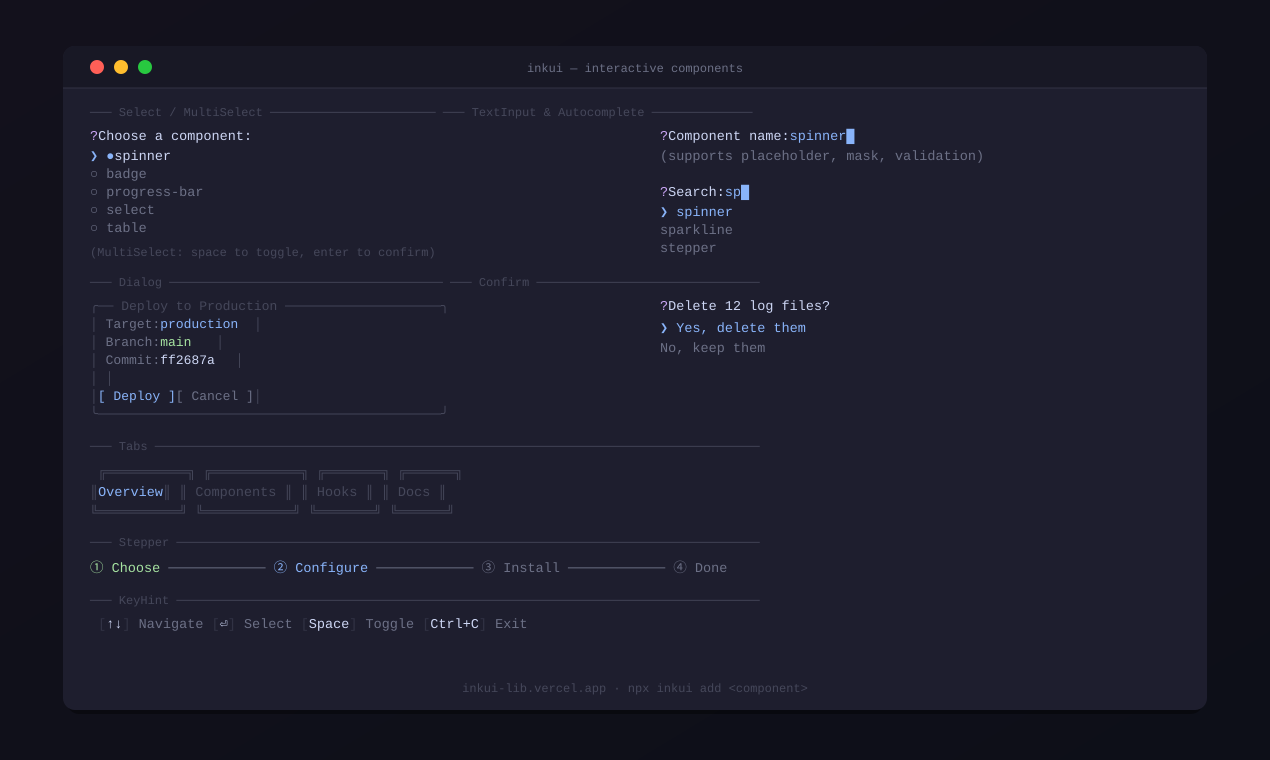The image size is (1270, 760).
Task: Click the main branch value
Action: [x=176, y=343]
